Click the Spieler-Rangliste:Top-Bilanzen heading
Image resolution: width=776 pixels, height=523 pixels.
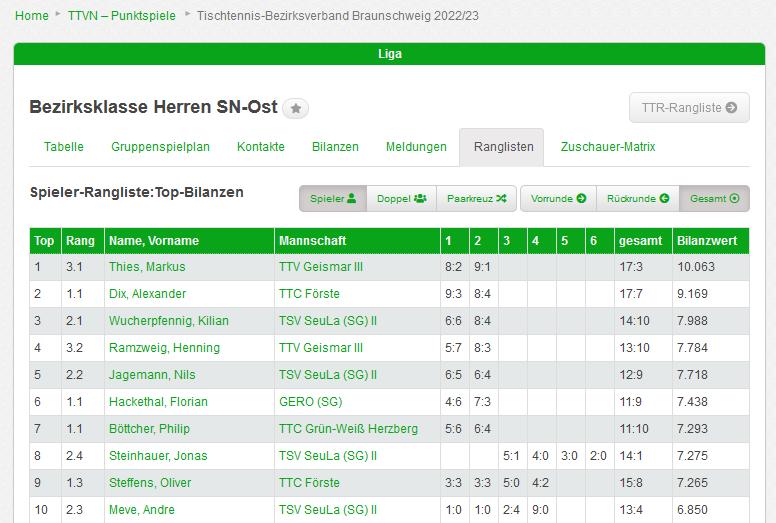pyautogui.click(x=137, y=192)
